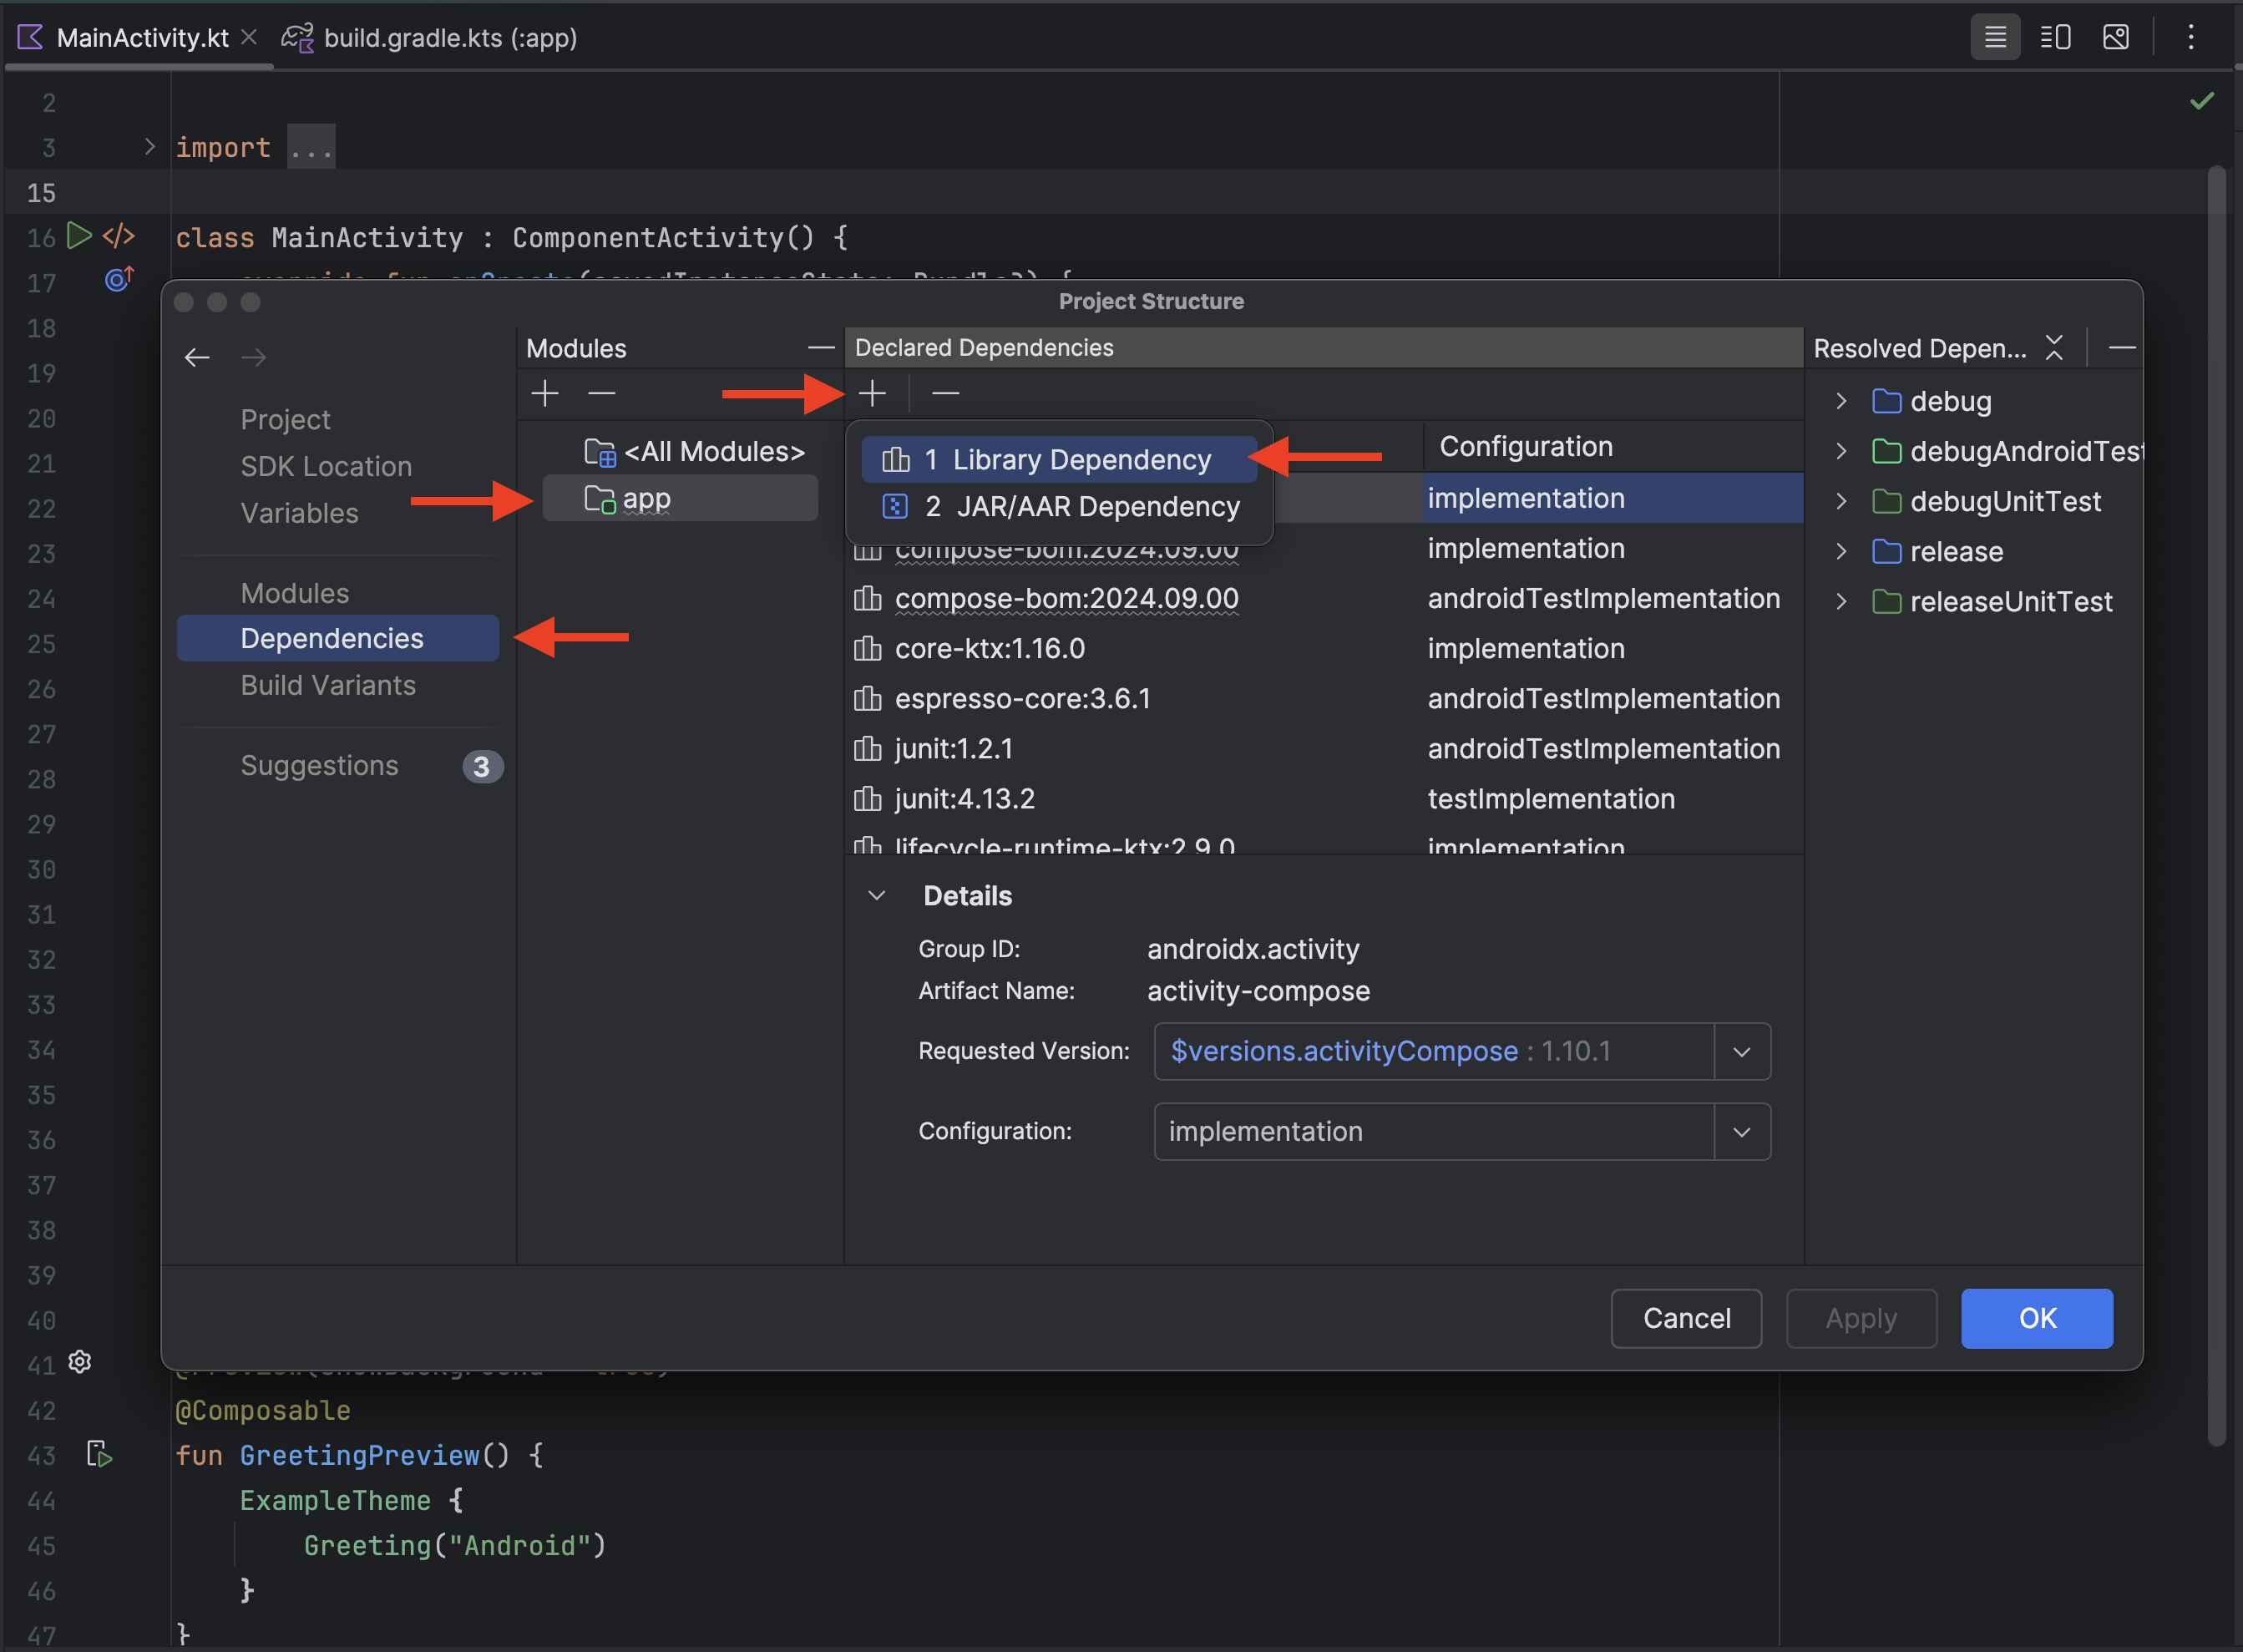The image size is (2243, 1652).
Task: Click the GreetingPreview run gutter icon
Action: [99, 1454]
